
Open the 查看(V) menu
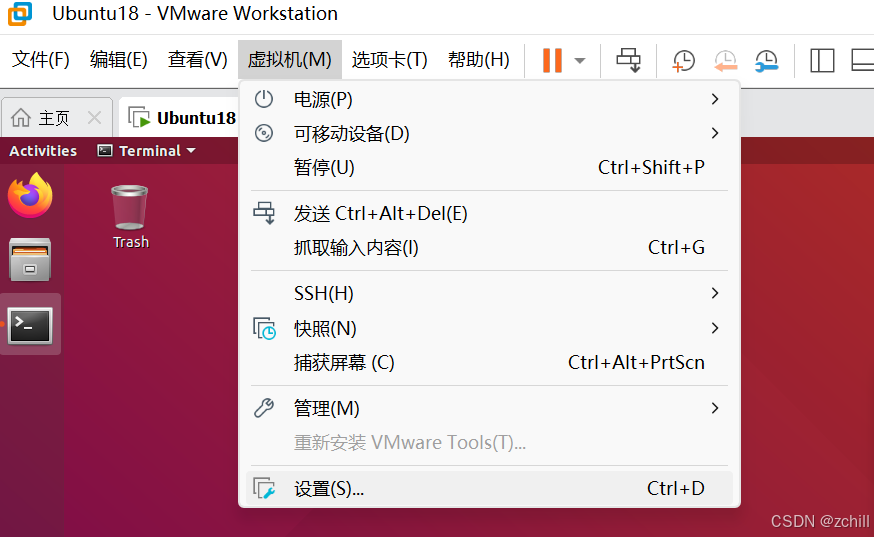click(197, 59)
